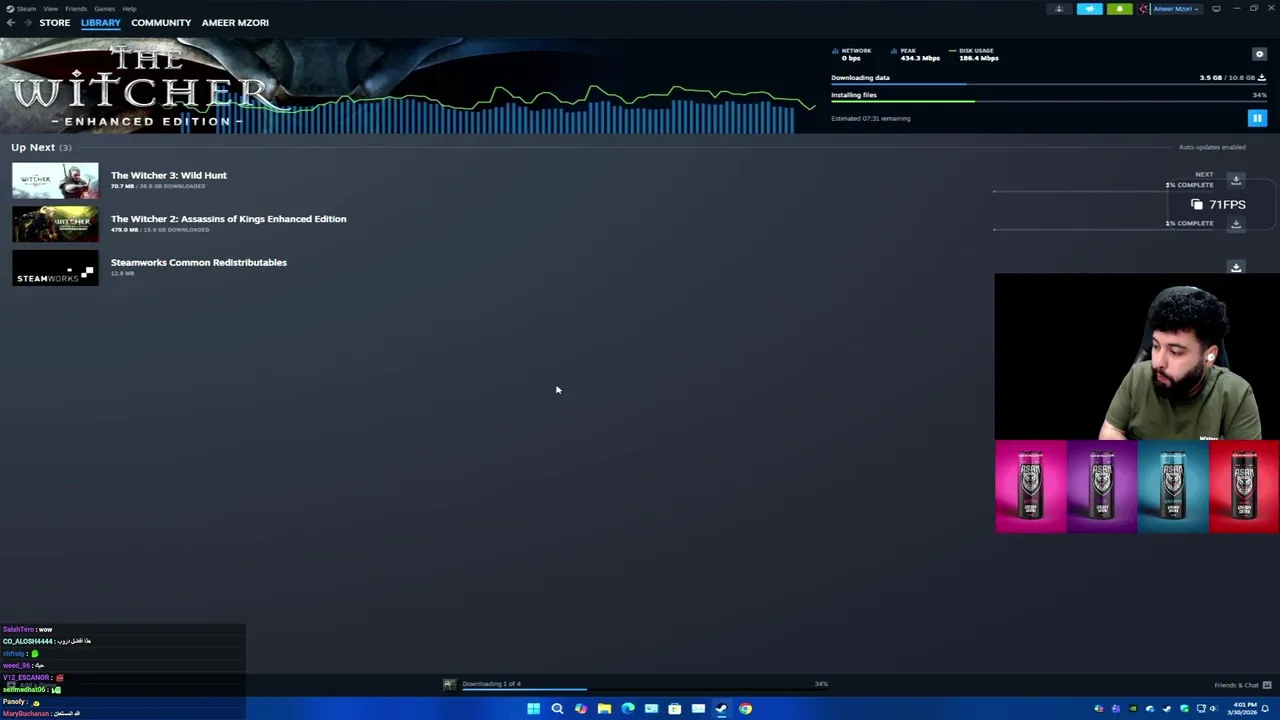Click The Witcher 3 thumbnail image
Viewport: 1280px width, 720px height.
pos(55,180)
